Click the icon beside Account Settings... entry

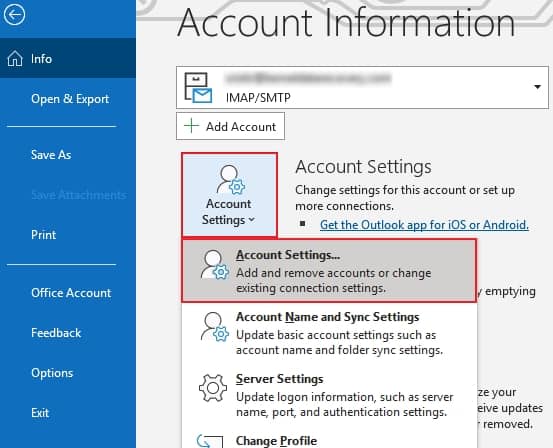[214, 265]
